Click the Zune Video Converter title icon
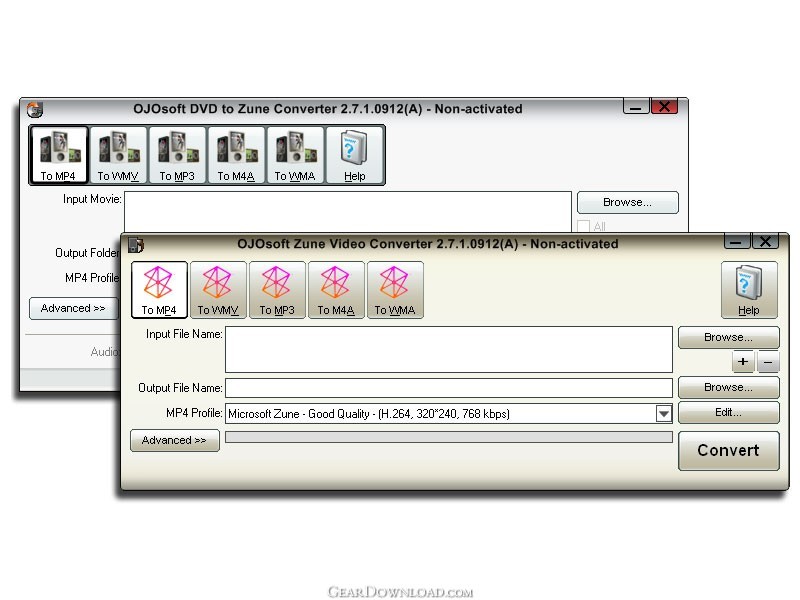This screenshot has height=600, width=800. click(x=136, y=245)
